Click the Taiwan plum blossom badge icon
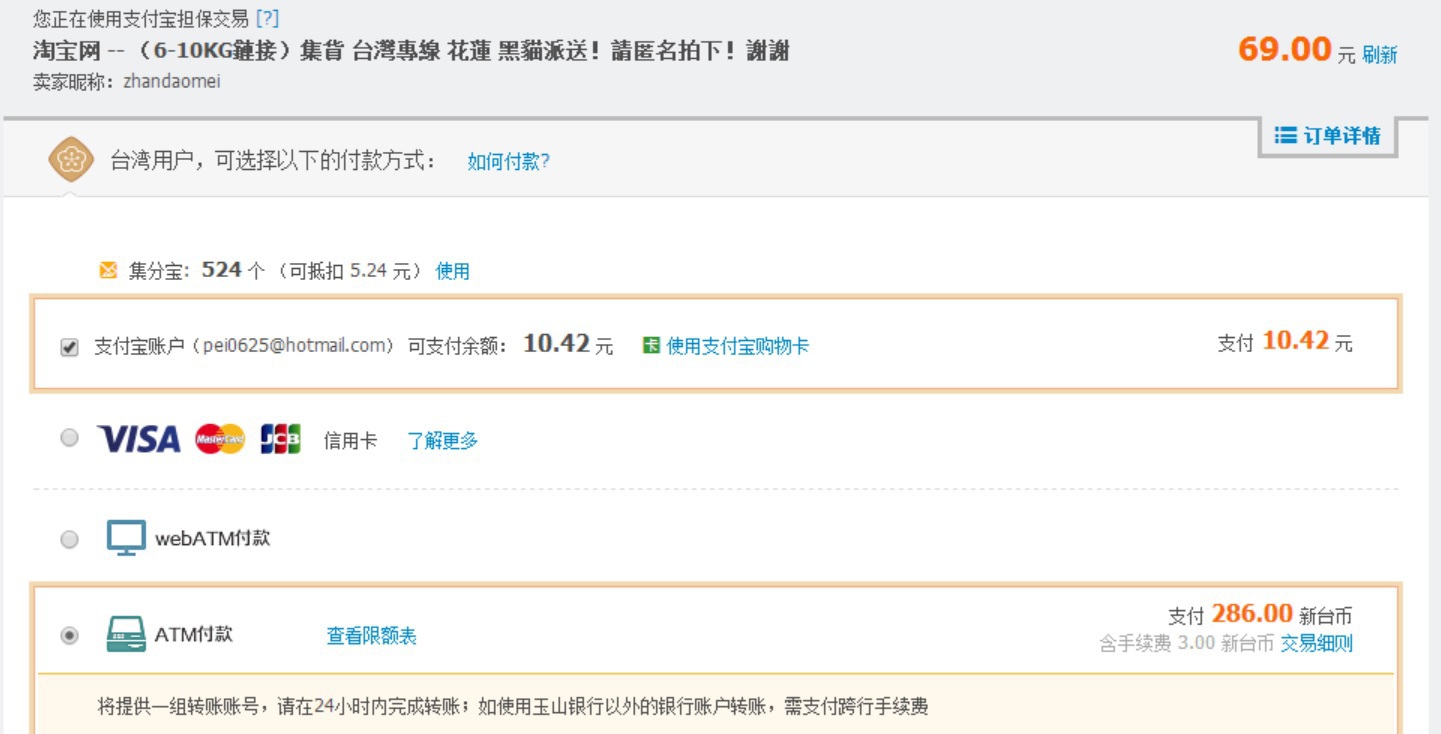The height and width of the screenshot is (734, 1441). [x=72, y=161]
